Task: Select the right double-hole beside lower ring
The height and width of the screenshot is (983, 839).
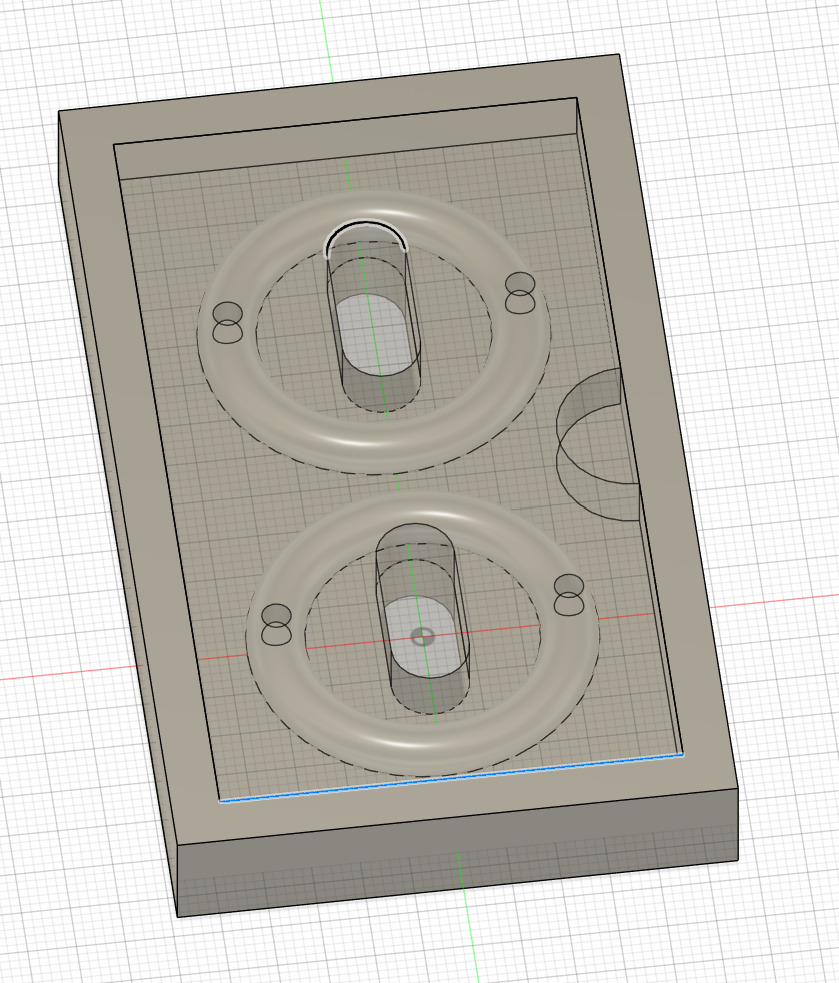Action: (569, 595)
